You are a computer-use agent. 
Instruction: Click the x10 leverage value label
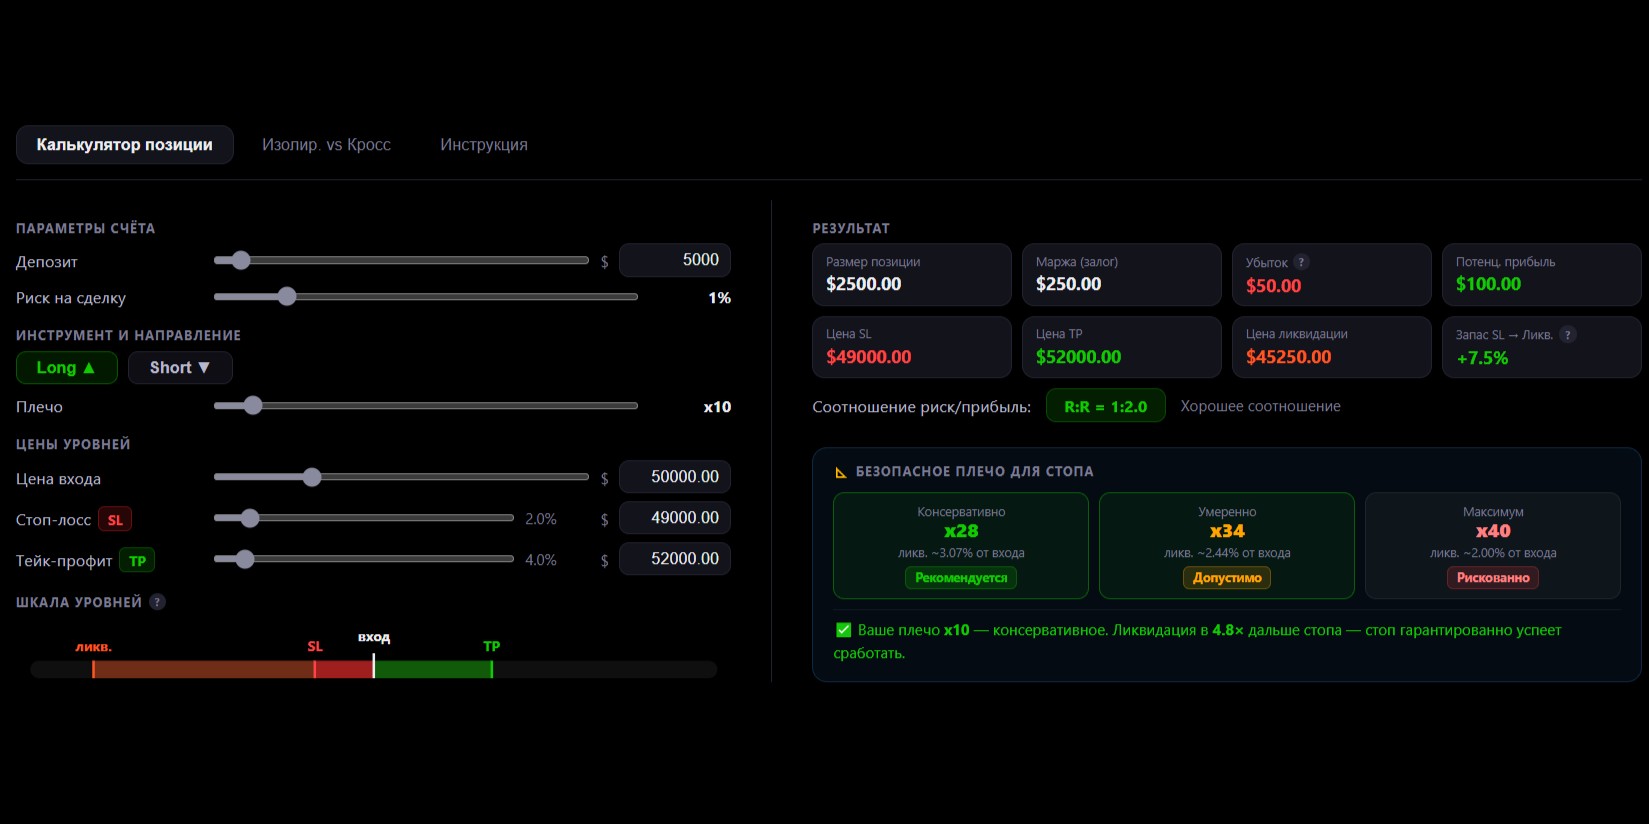pos(717,407)
